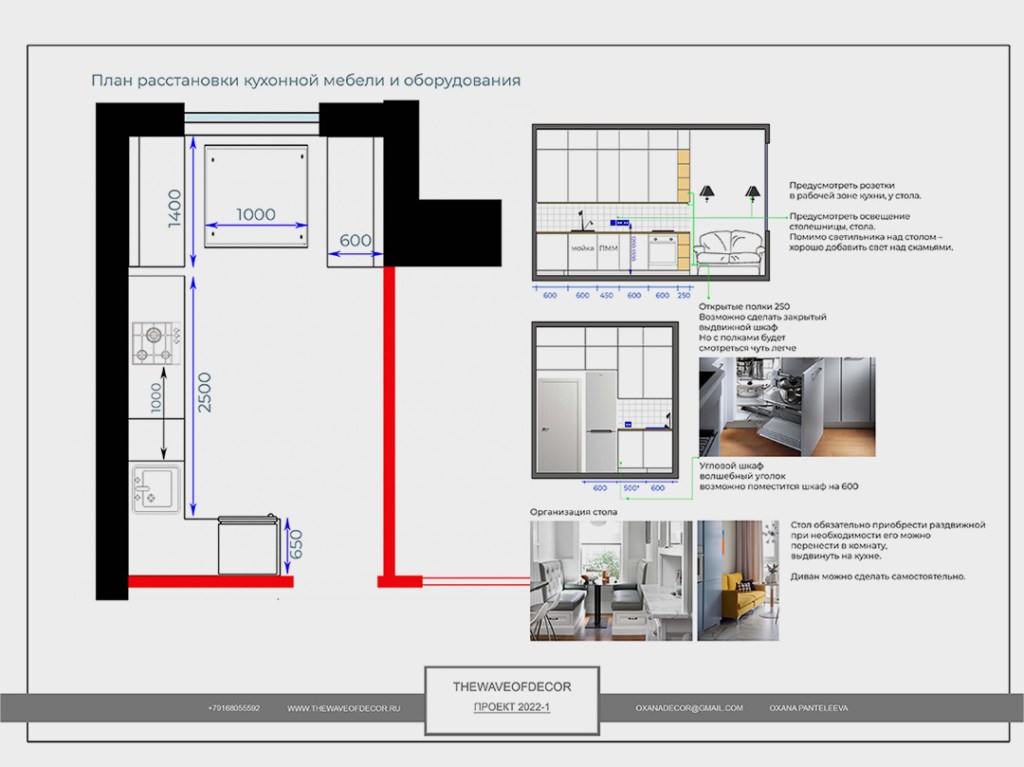Open the dining nook bench photo
The image size is (1024, 767).
tap(610, 580)
